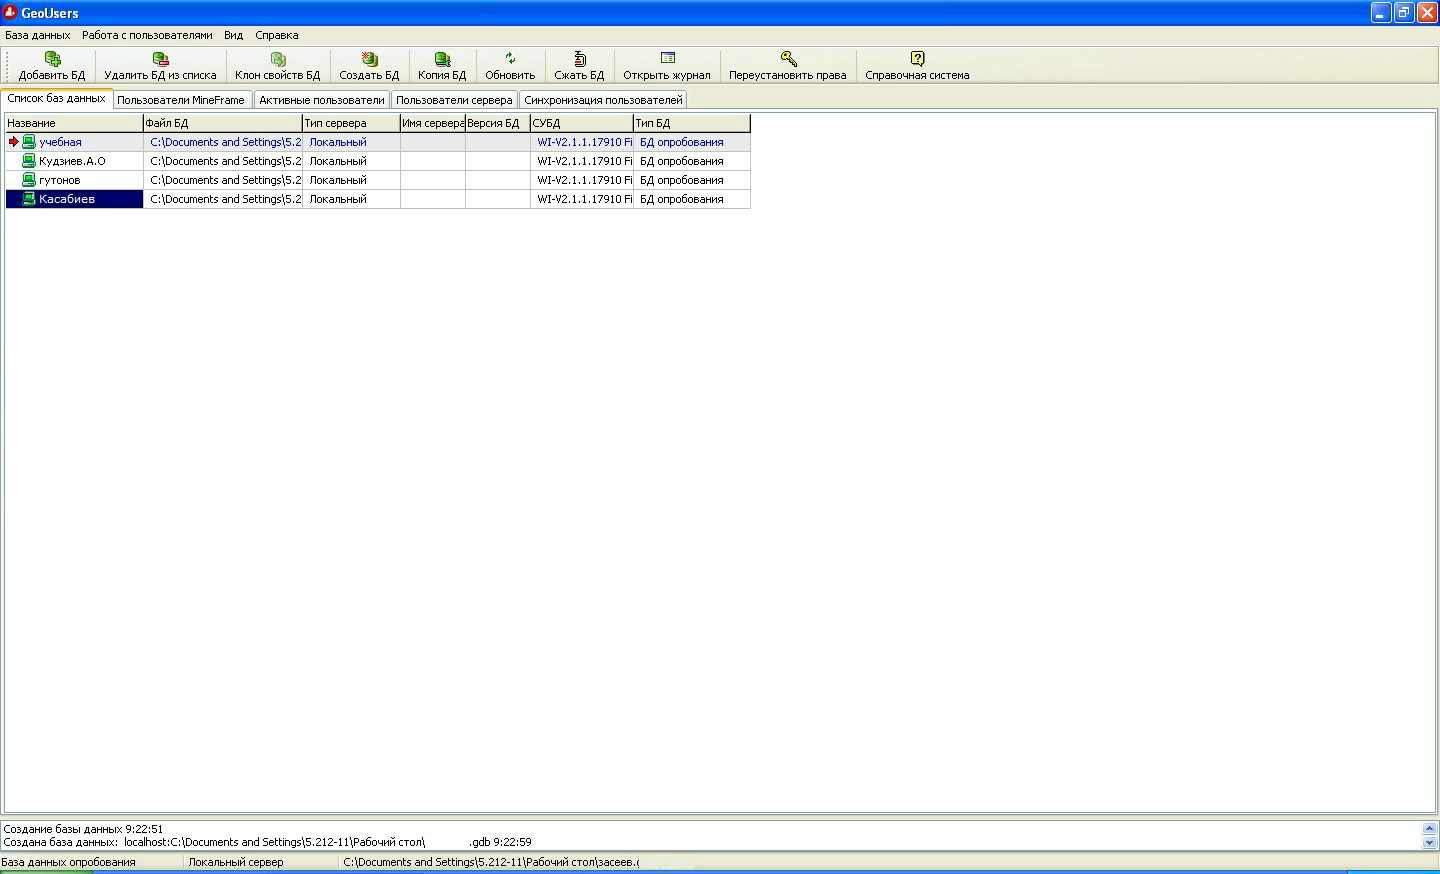Click the Обновить refresh icon

(510, 59)
